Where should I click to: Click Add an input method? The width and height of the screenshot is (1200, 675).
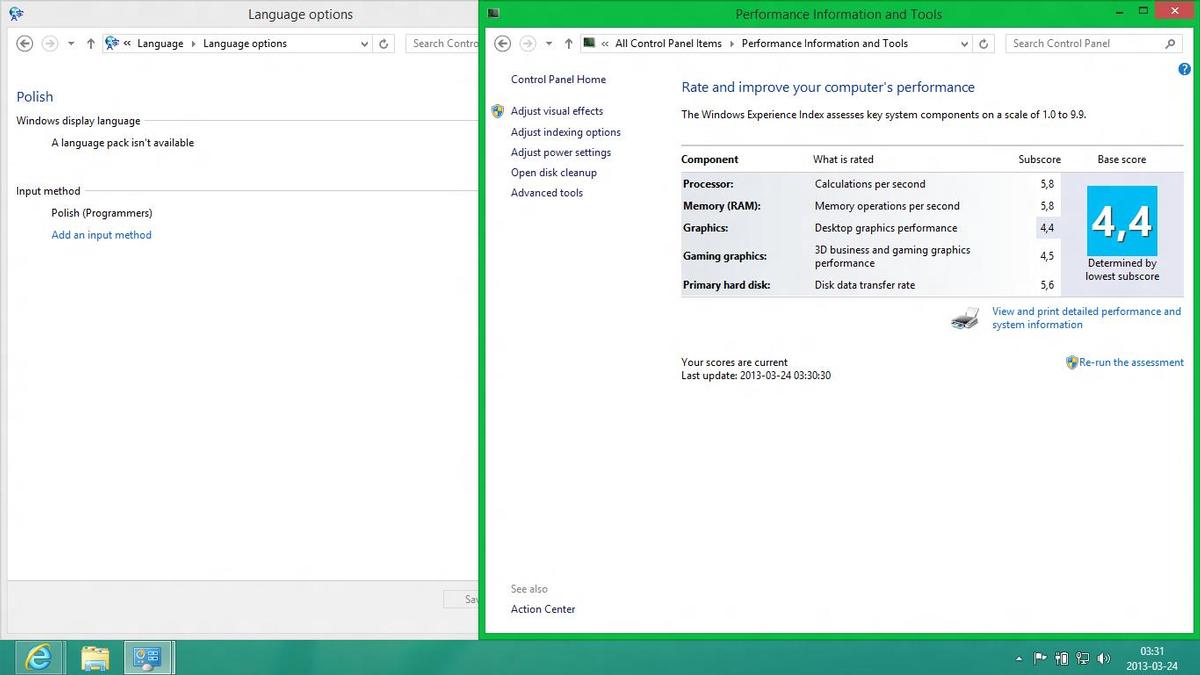point(101,235)
